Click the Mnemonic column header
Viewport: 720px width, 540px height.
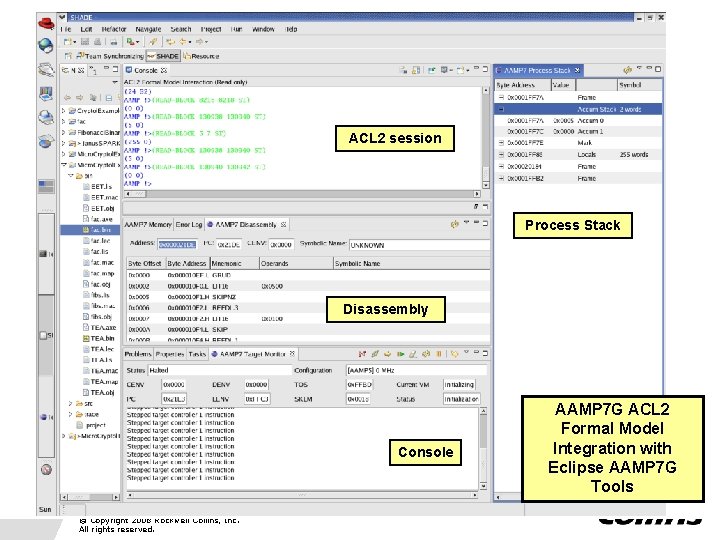(x=235, y=264)
